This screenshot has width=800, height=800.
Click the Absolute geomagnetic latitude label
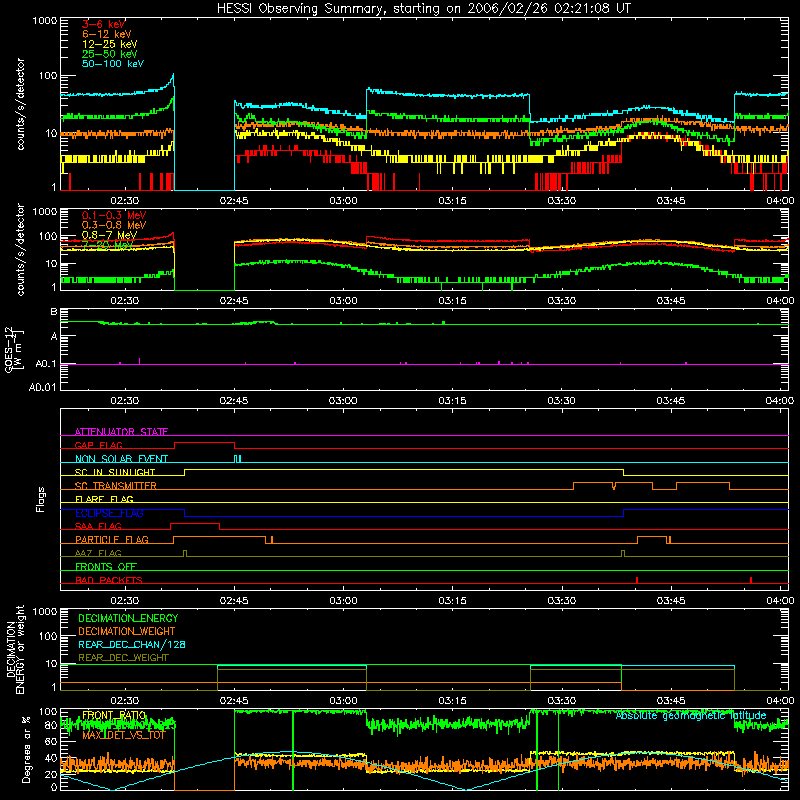[x=691, y=716]
